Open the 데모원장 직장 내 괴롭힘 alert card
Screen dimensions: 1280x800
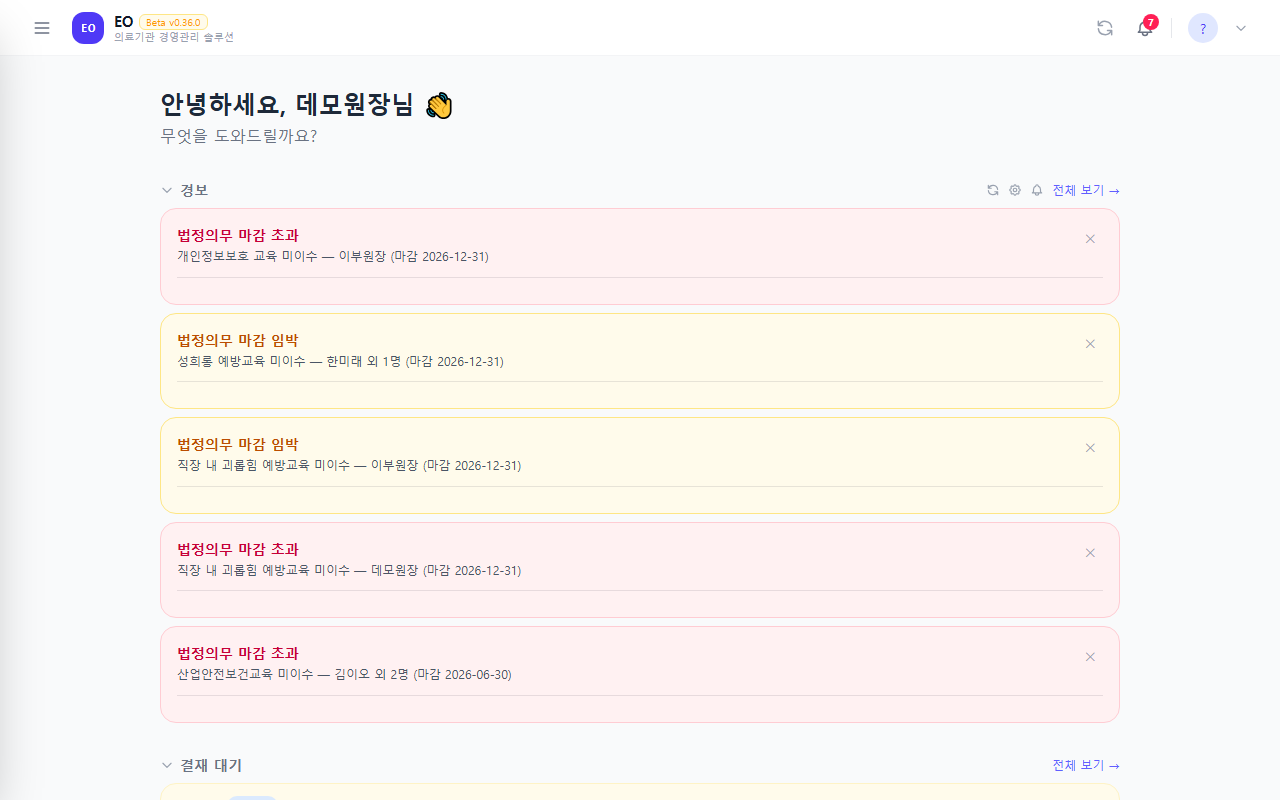(640, 570)
